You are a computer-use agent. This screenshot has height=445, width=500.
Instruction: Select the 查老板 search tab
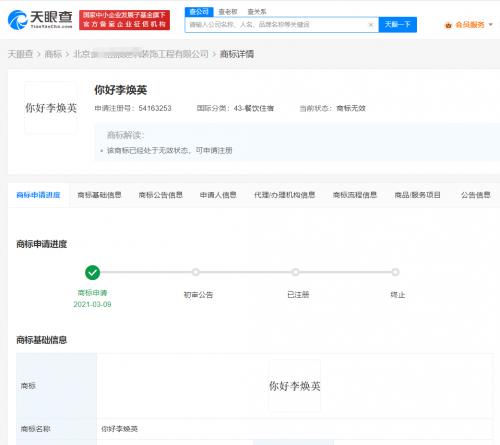(x=228, y=12)
